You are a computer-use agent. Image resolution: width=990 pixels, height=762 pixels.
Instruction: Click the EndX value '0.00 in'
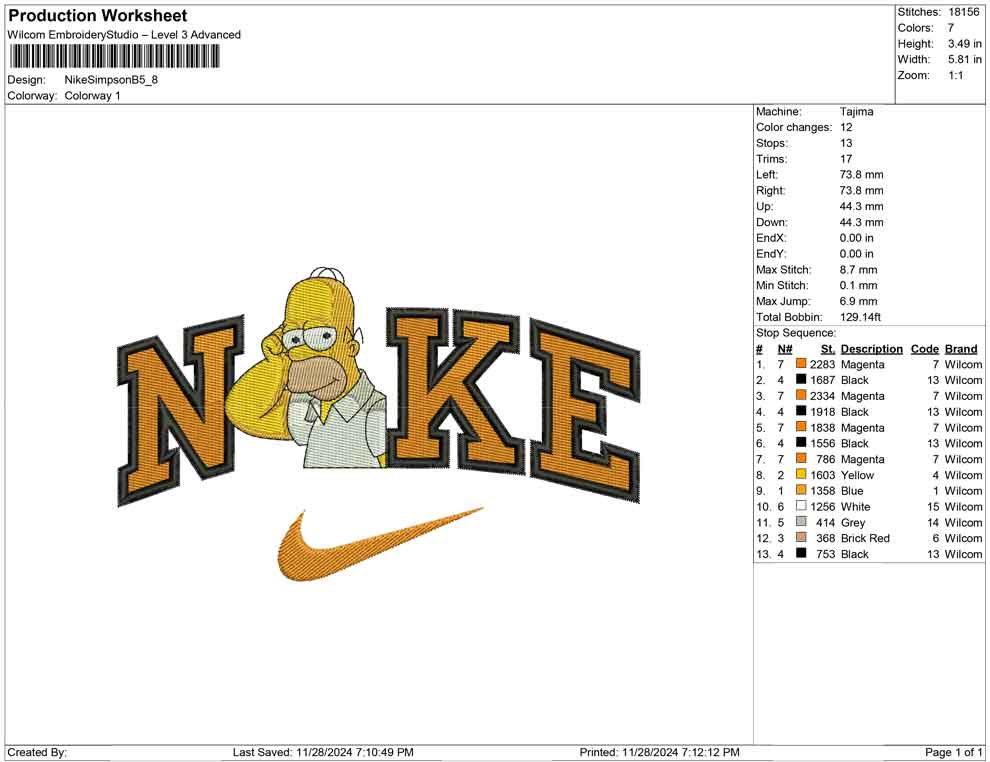857,237
